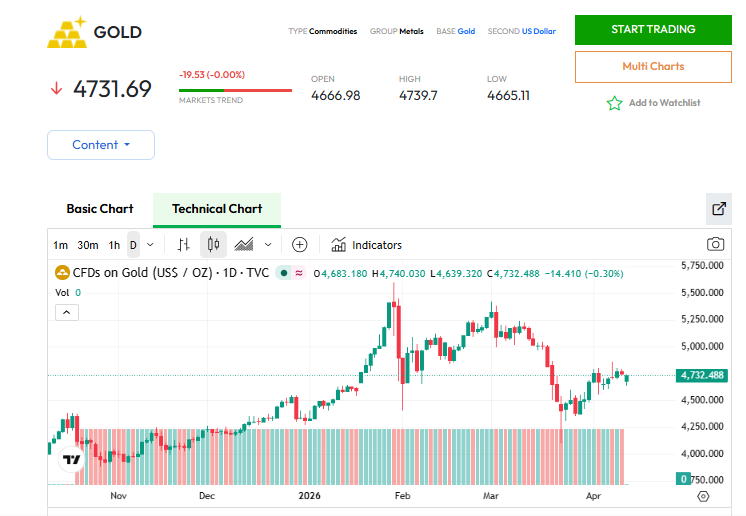
Task: Open chart settings gear near time axis
Action: (702, 496)
